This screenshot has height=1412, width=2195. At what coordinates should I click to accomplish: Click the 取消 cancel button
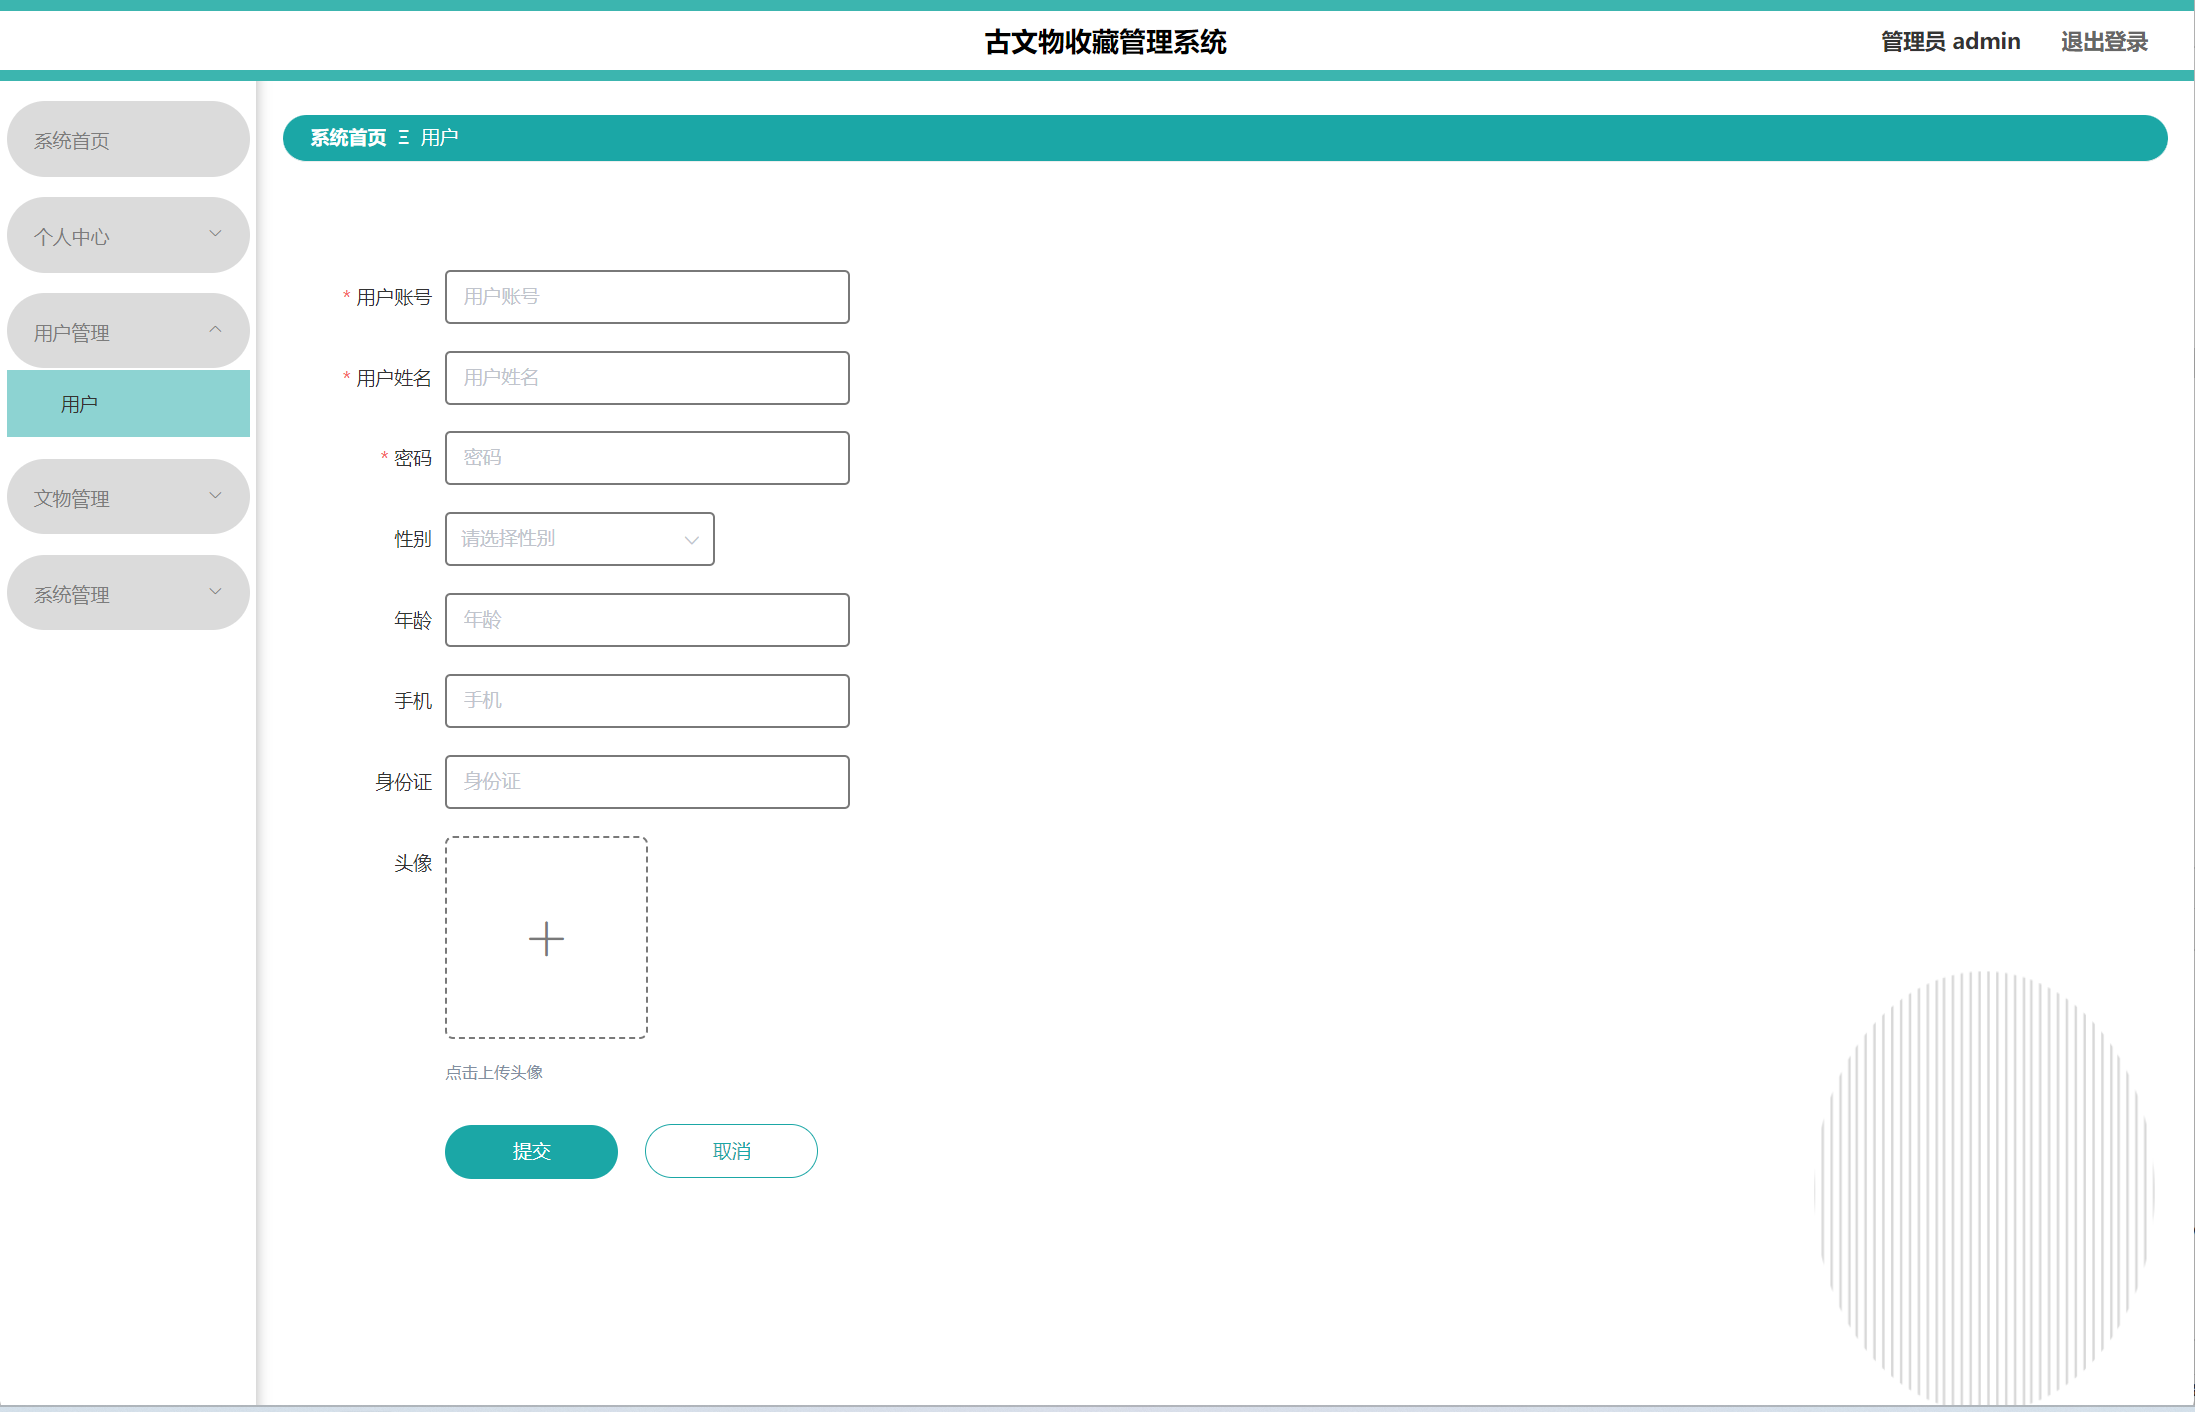point(731,1151)
